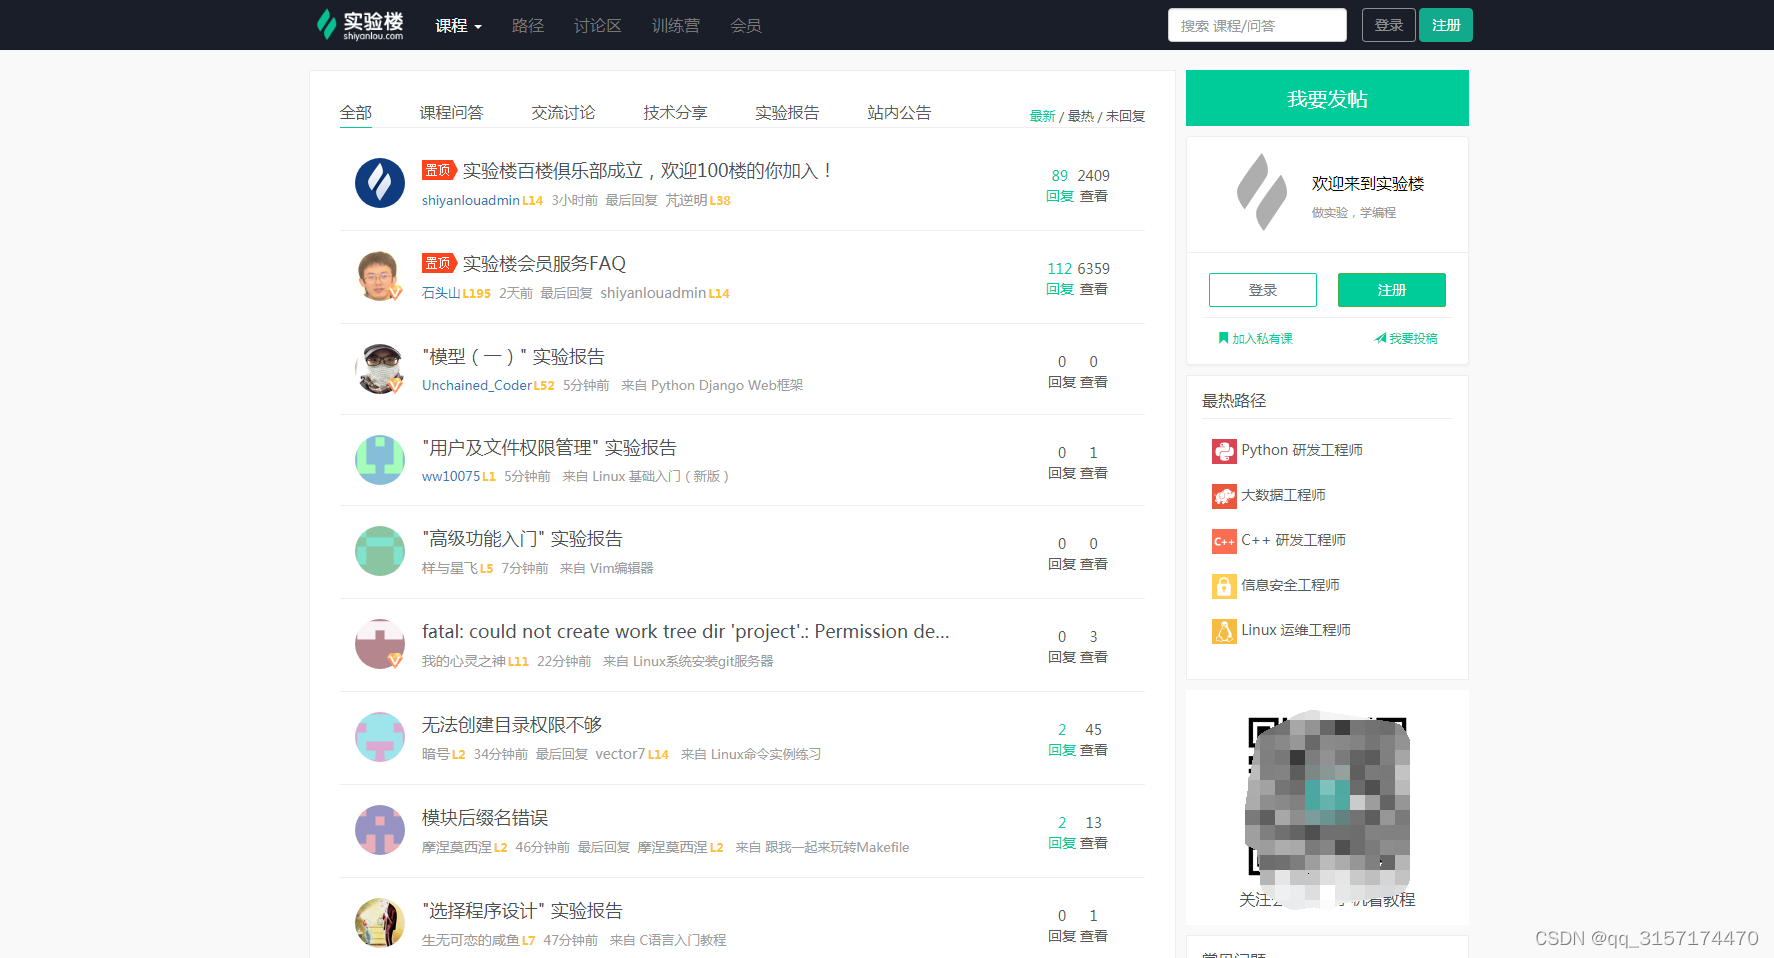Open "选择程序设计" 实验报告 post

pos(522,911)
